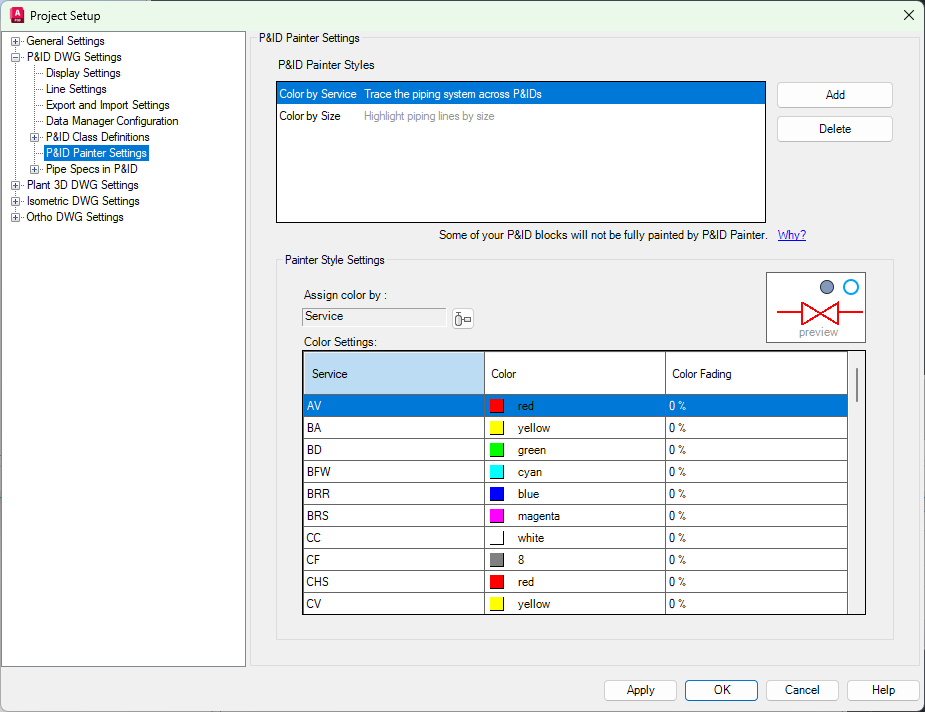Select P&ID Class Definitions tree item
925x712 pixels.
[x=98, y=137]
